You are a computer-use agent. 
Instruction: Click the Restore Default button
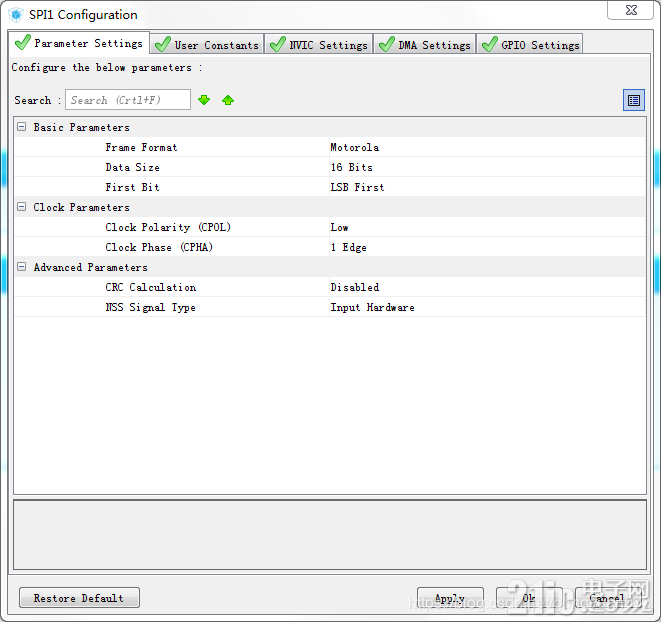point(79,598)
